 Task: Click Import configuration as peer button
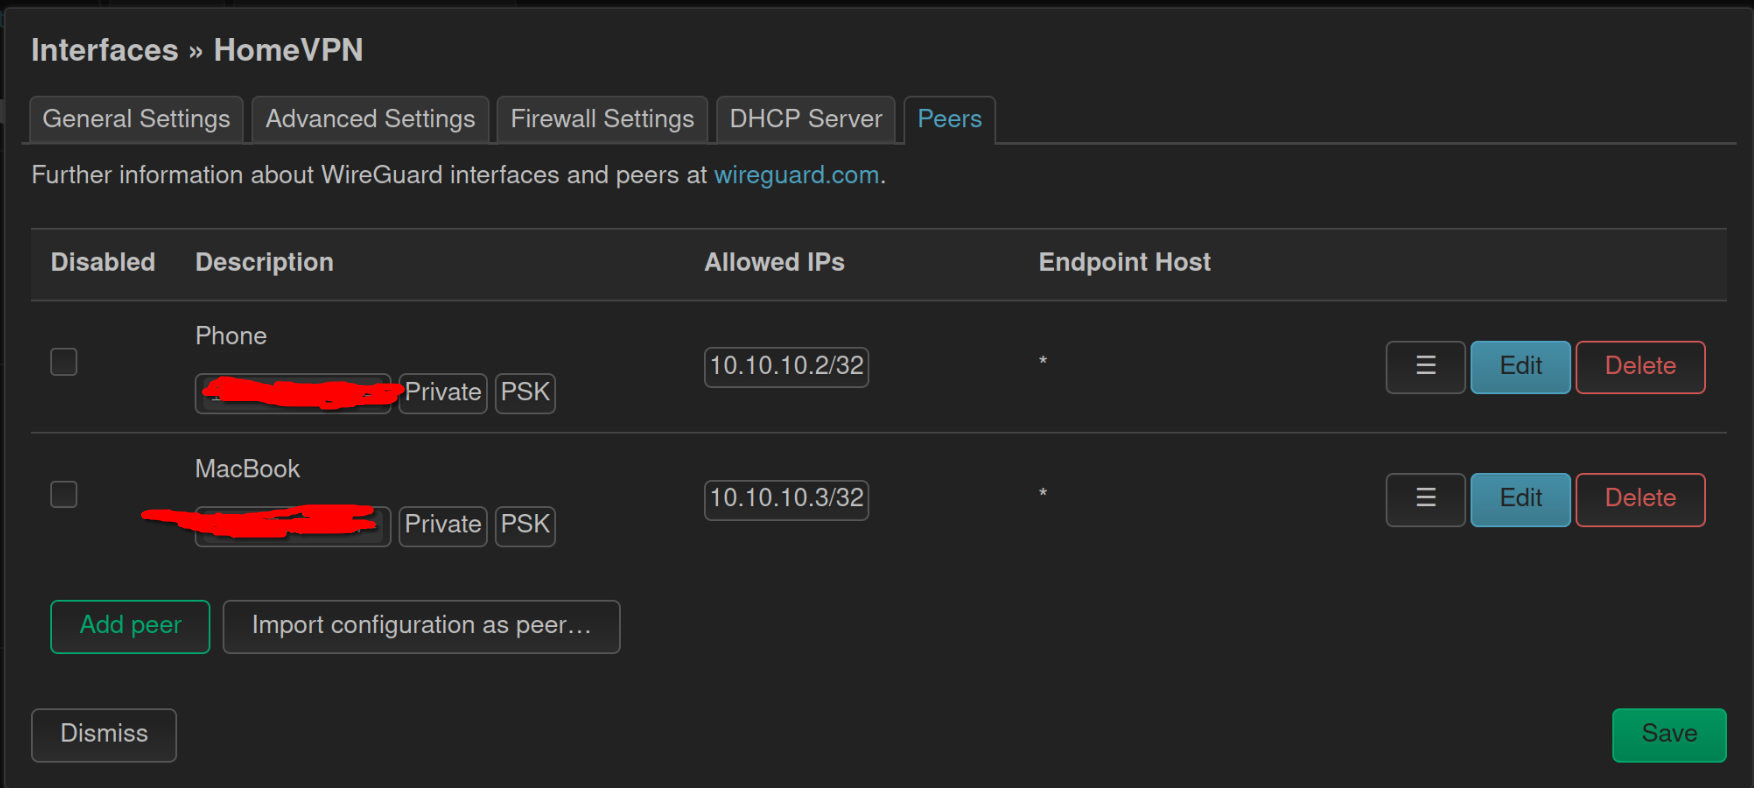(421, 626)
